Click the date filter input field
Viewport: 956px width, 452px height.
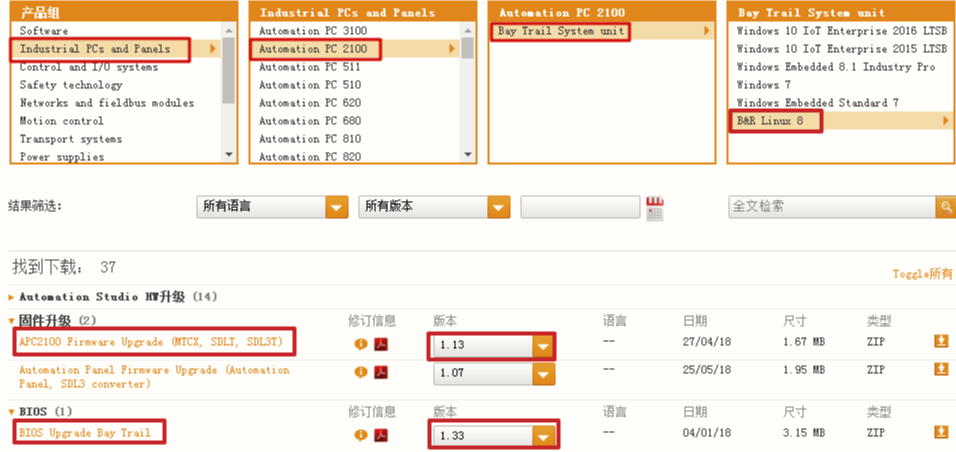pos(580,207)
